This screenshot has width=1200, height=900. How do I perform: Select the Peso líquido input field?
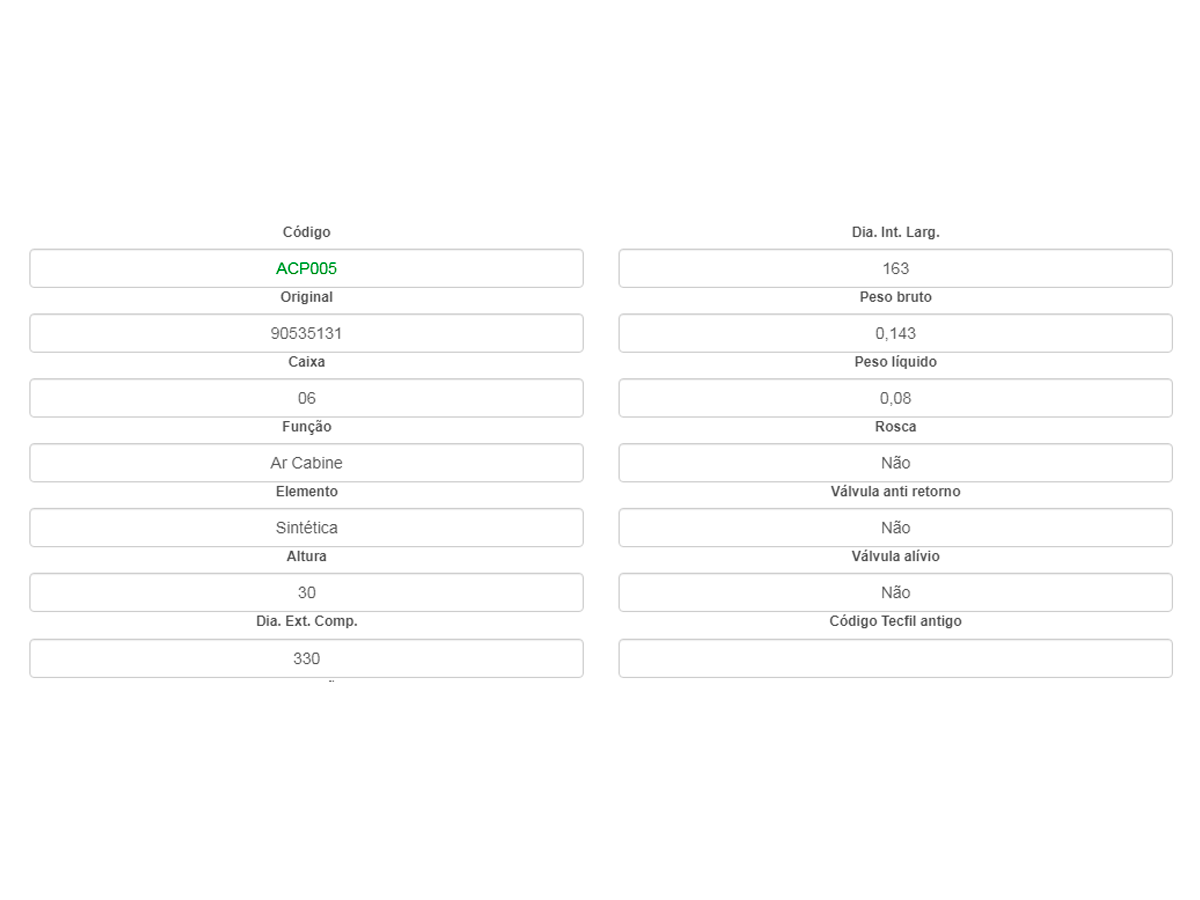(895, 398)
